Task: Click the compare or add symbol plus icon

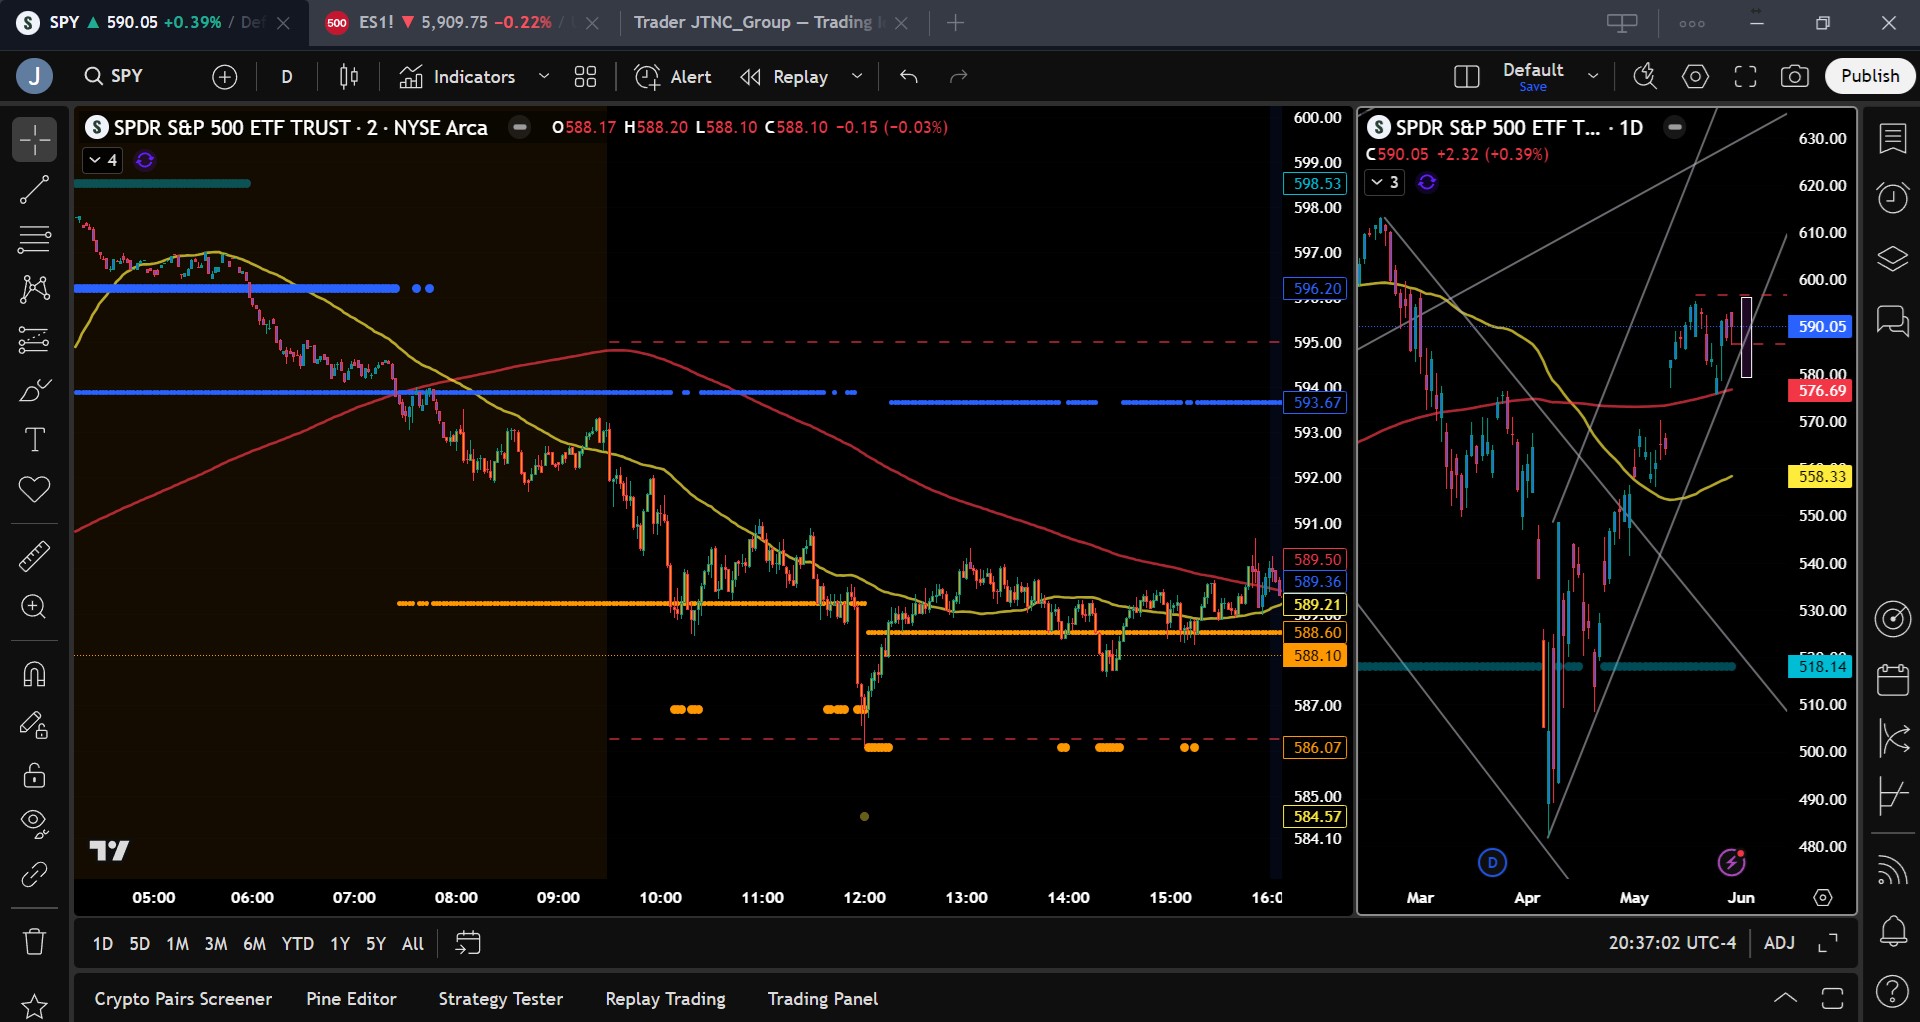Action: [225, 77]
